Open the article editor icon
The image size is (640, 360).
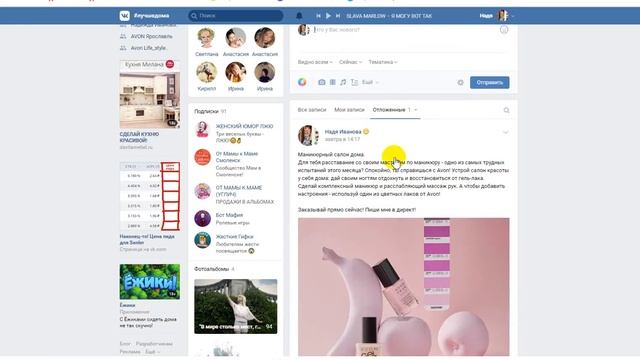click(x=354, y=82)
